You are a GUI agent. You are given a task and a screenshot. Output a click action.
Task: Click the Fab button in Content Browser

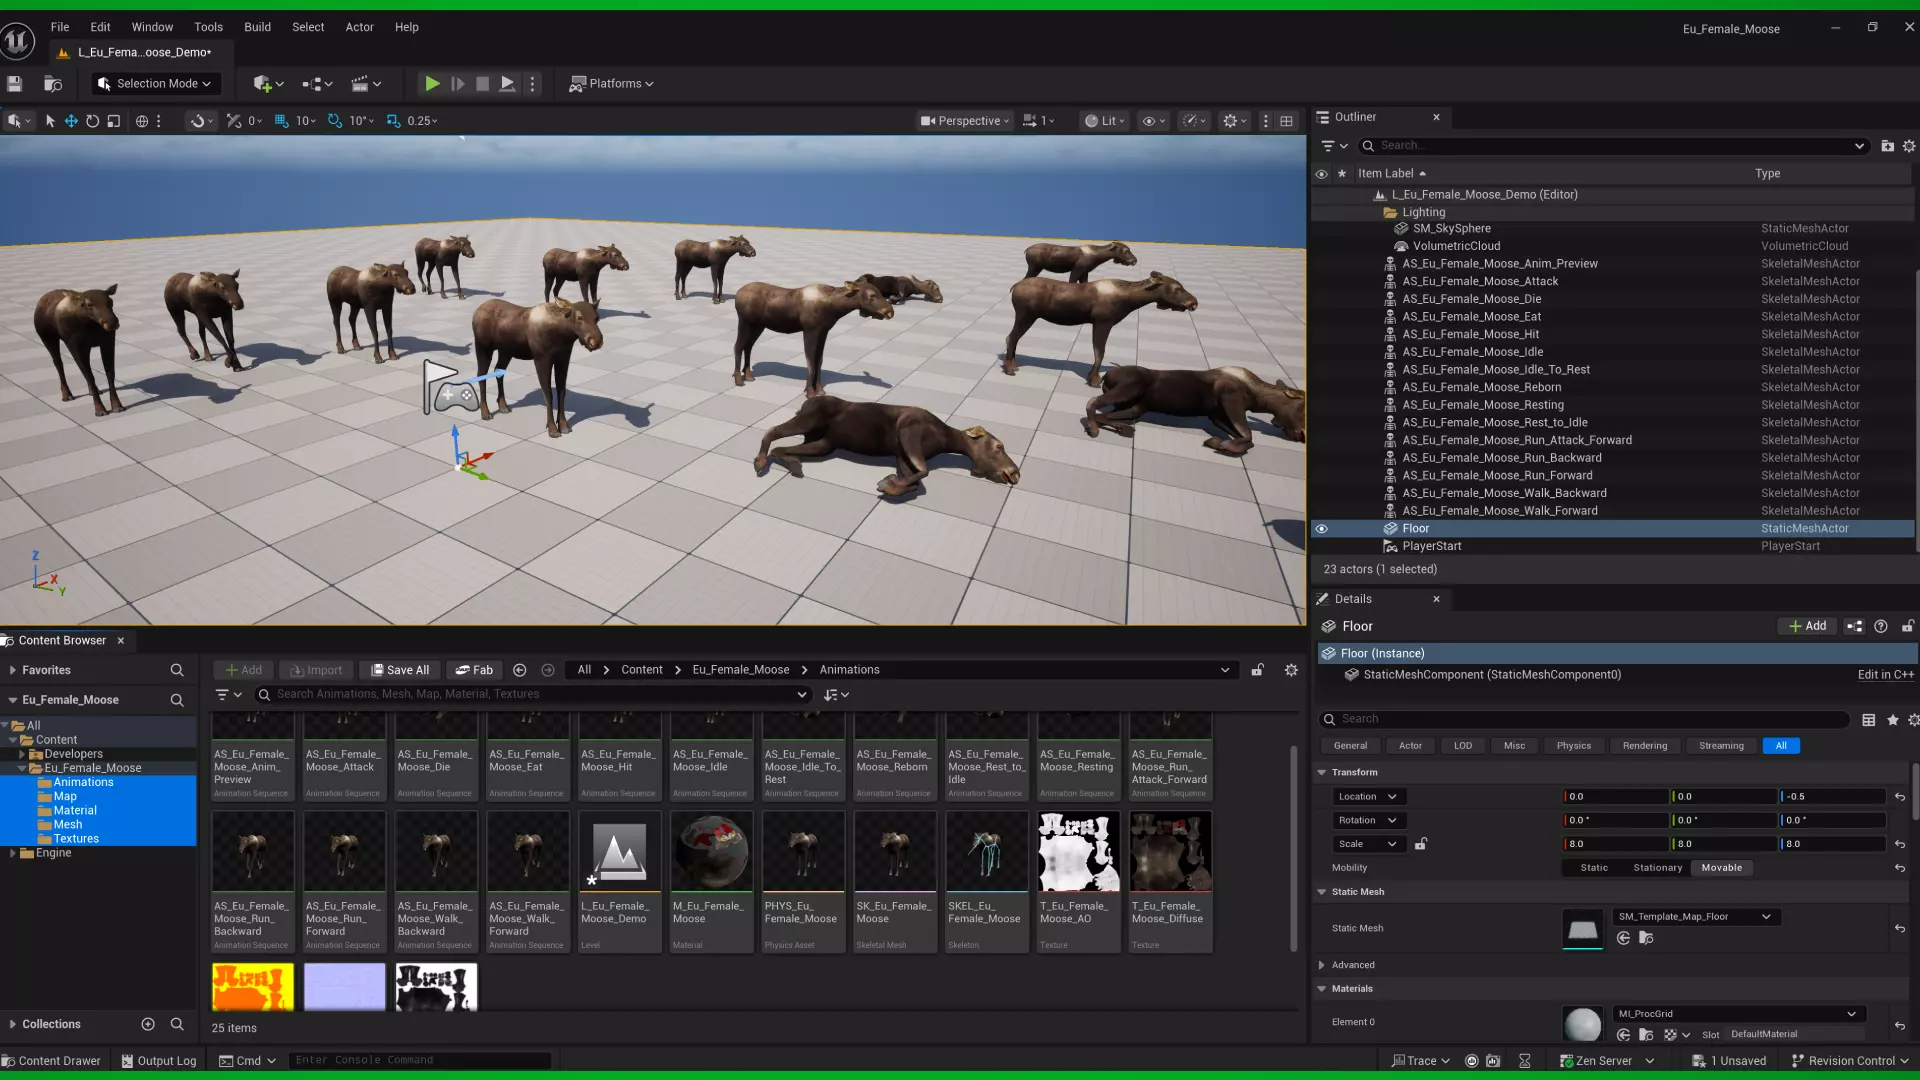pos(474,670)
